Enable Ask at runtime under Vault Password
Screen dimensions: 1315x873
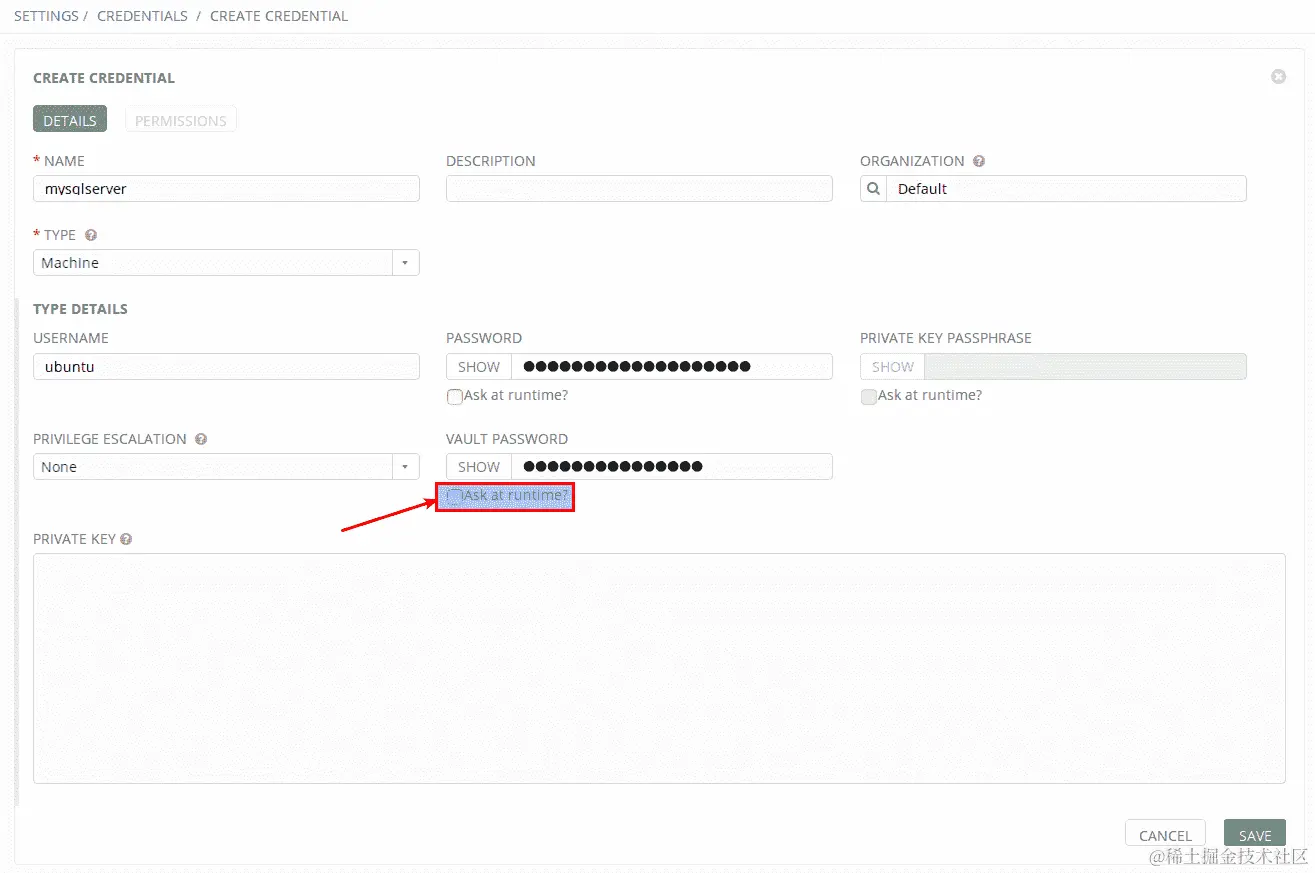point(455,496)
